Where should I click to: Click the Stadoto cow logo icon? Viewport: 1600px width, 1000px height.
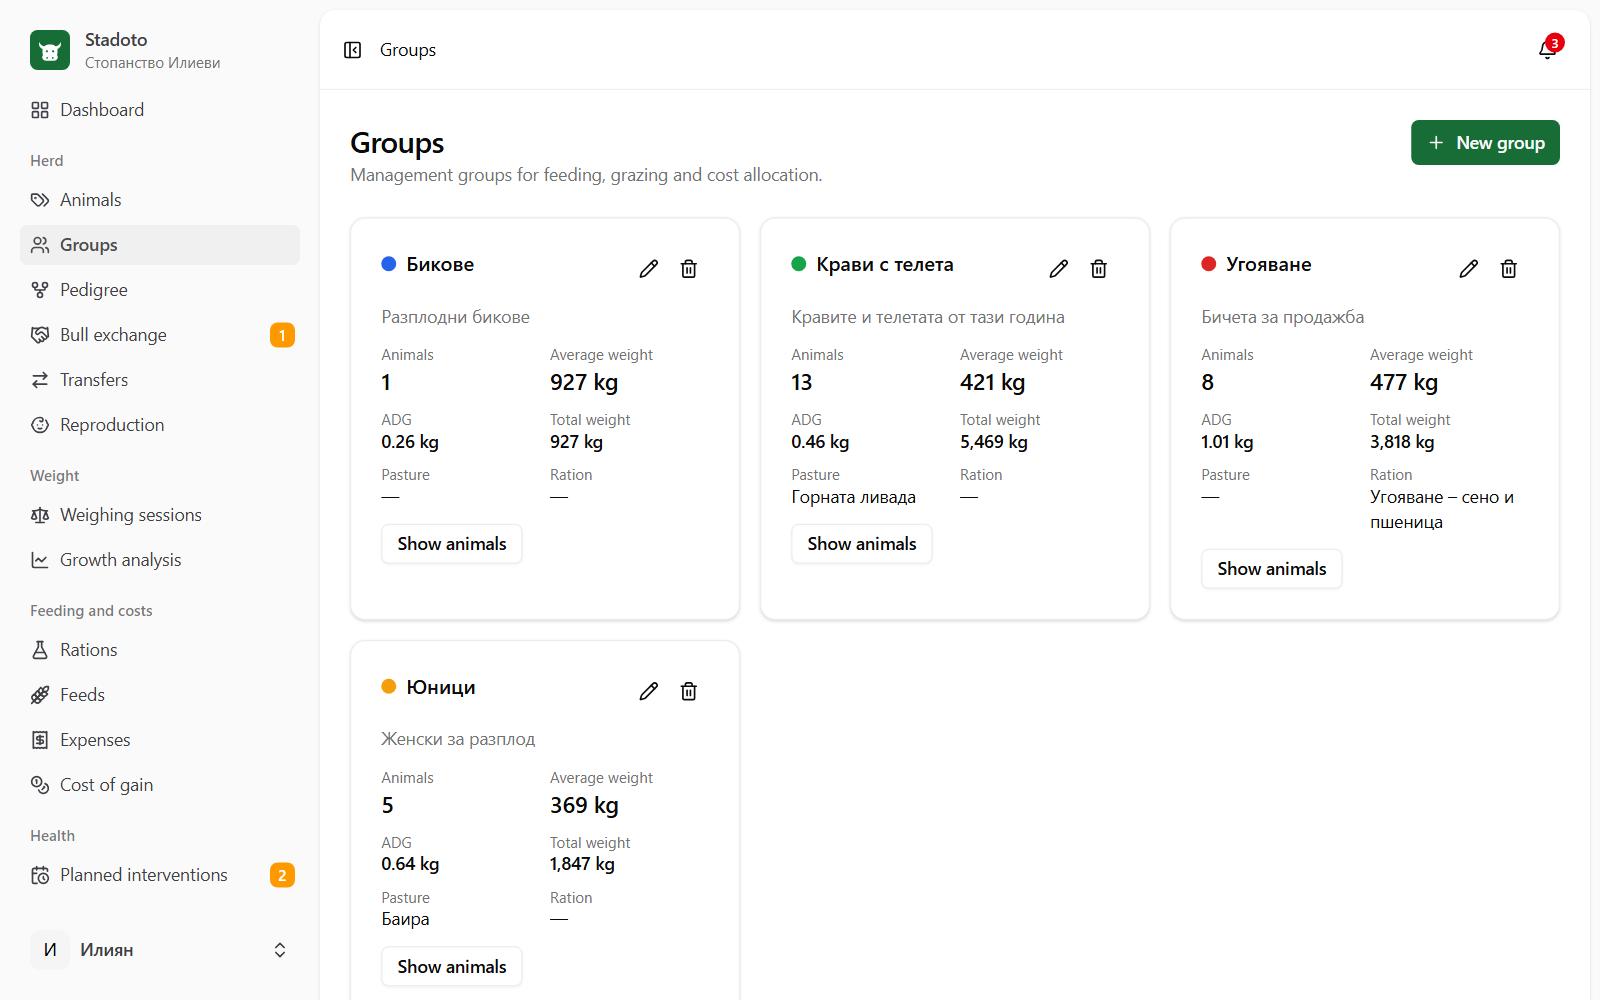click(50, 50)
